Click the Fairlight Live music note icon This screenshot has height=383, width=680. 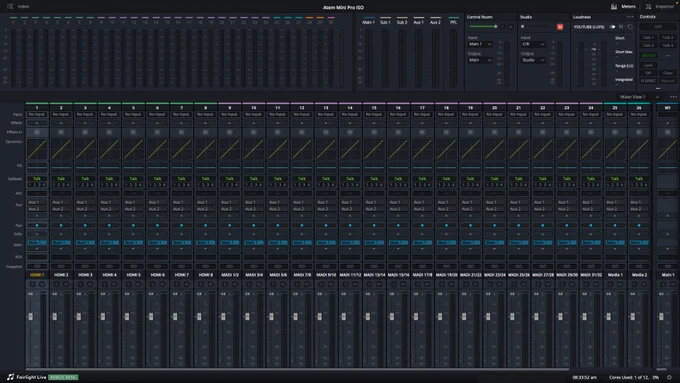click(10, 377)
